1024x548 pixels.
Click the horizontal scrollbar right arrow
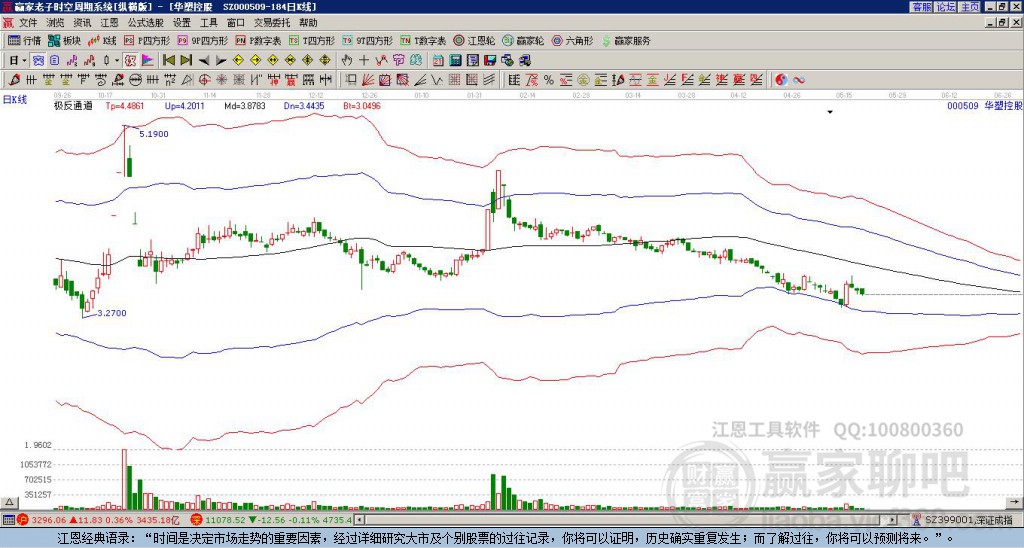pos(892,520)
